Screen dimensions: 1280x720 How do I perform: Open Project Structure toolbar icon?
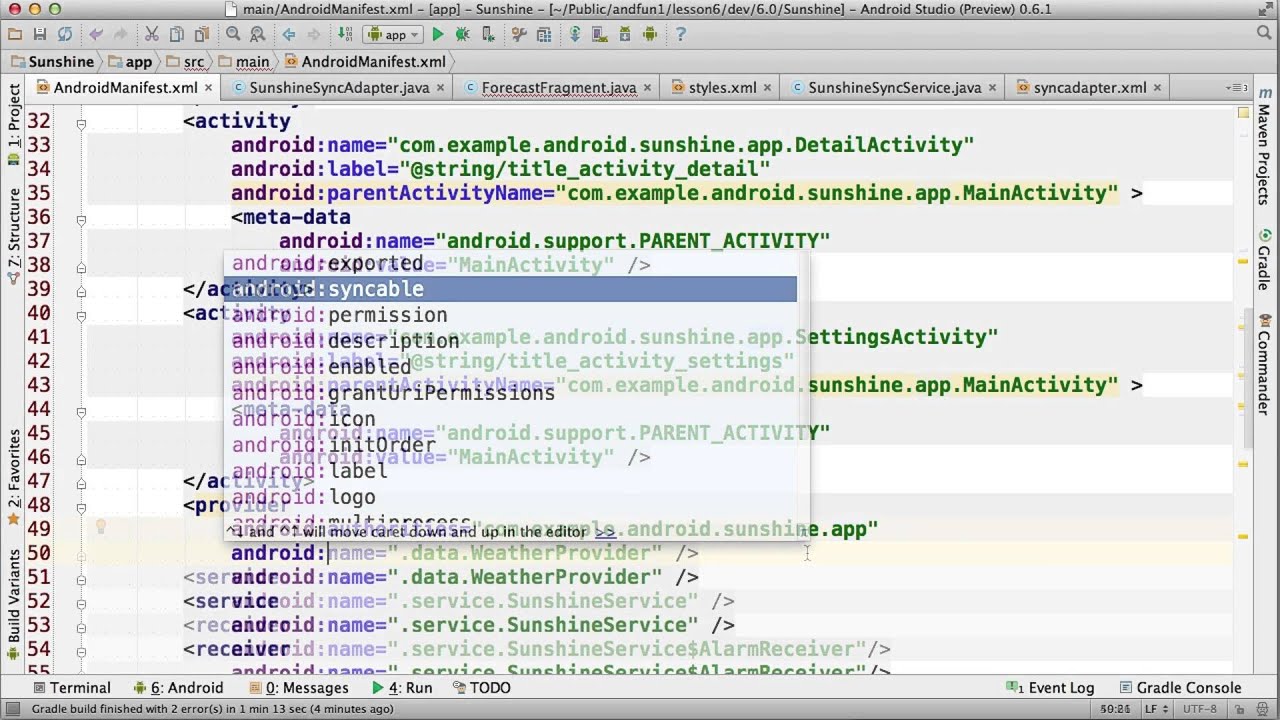point(544,34)
